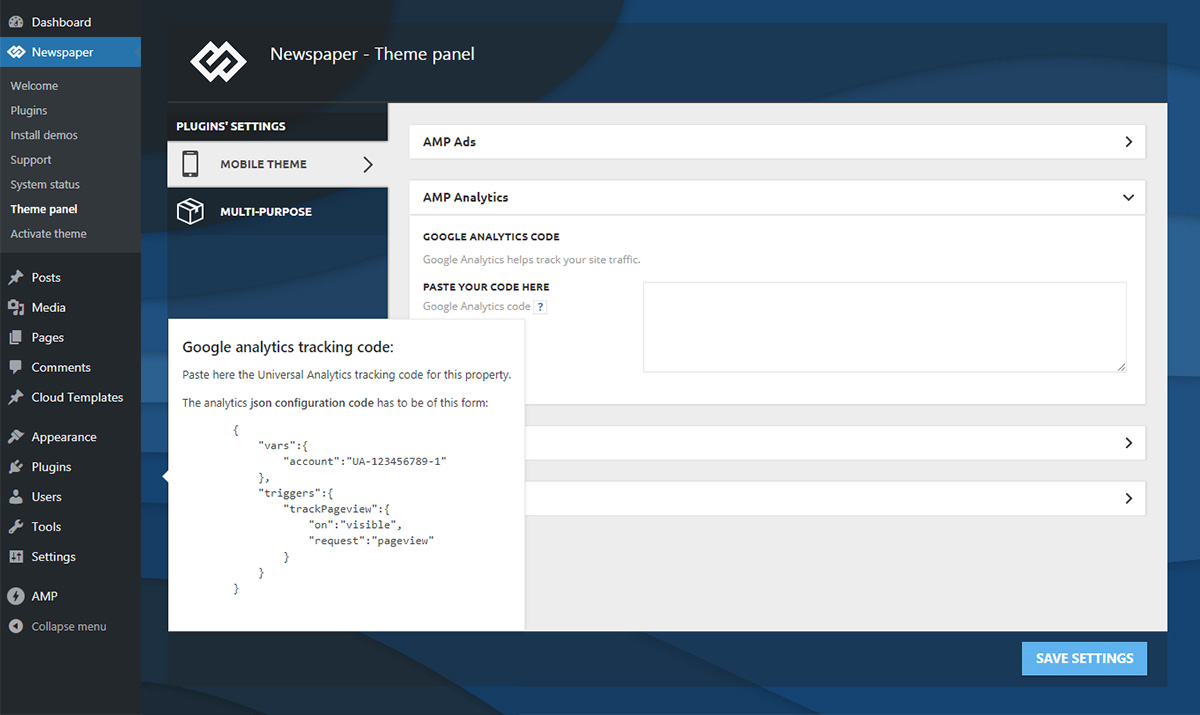Click the "Newspaper - Theme panel" header title
Image resolution: width=1200 pixels, height=715 pixels.
coord(372,54)
